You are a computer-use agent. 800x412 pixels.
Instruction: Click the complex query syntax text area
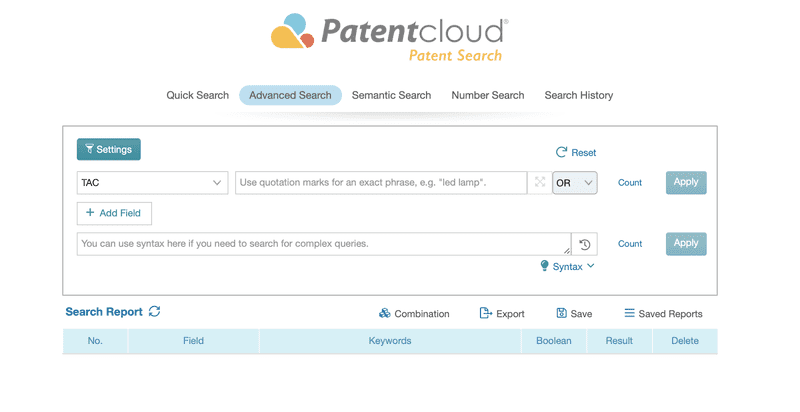(x=324, y=244)
